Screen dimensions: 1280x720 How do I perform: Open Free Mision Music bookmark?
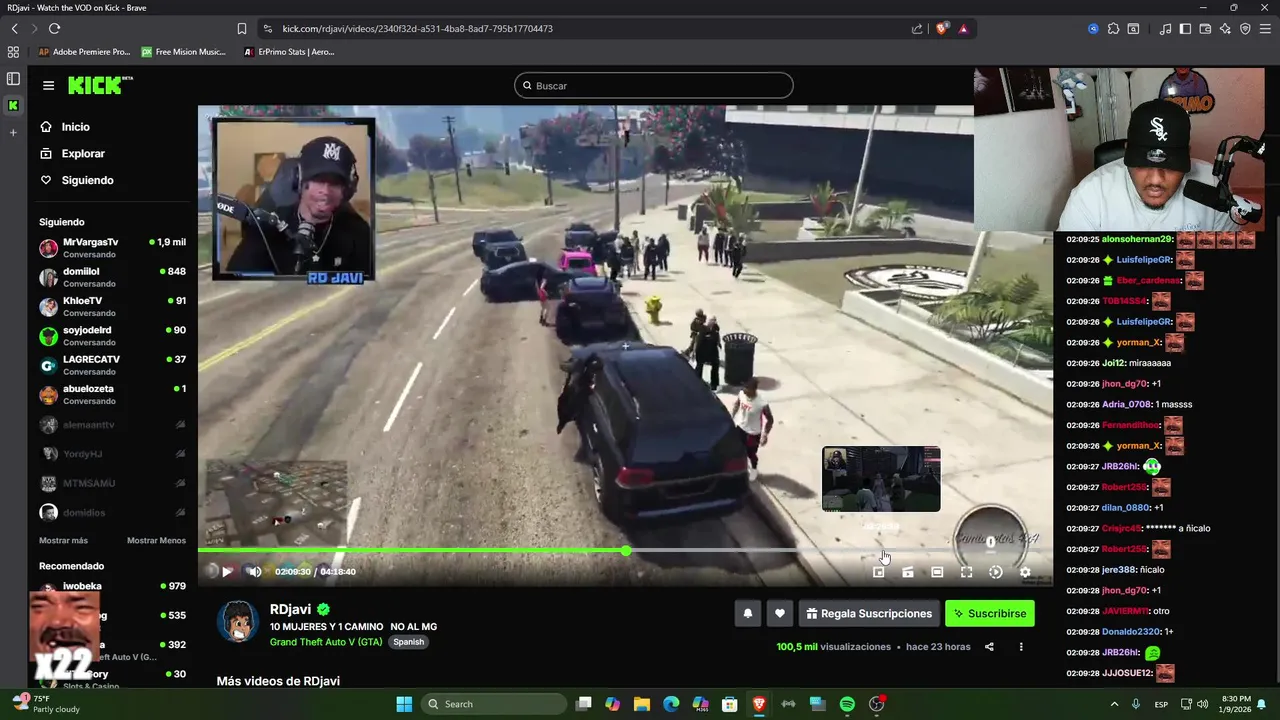(x=184, y=52)
